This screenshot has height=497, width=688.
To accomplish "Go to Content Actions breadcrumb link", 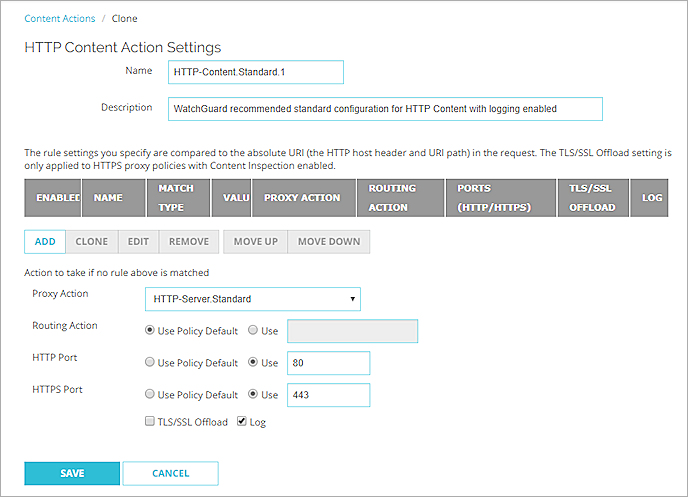I will (60, 18).
